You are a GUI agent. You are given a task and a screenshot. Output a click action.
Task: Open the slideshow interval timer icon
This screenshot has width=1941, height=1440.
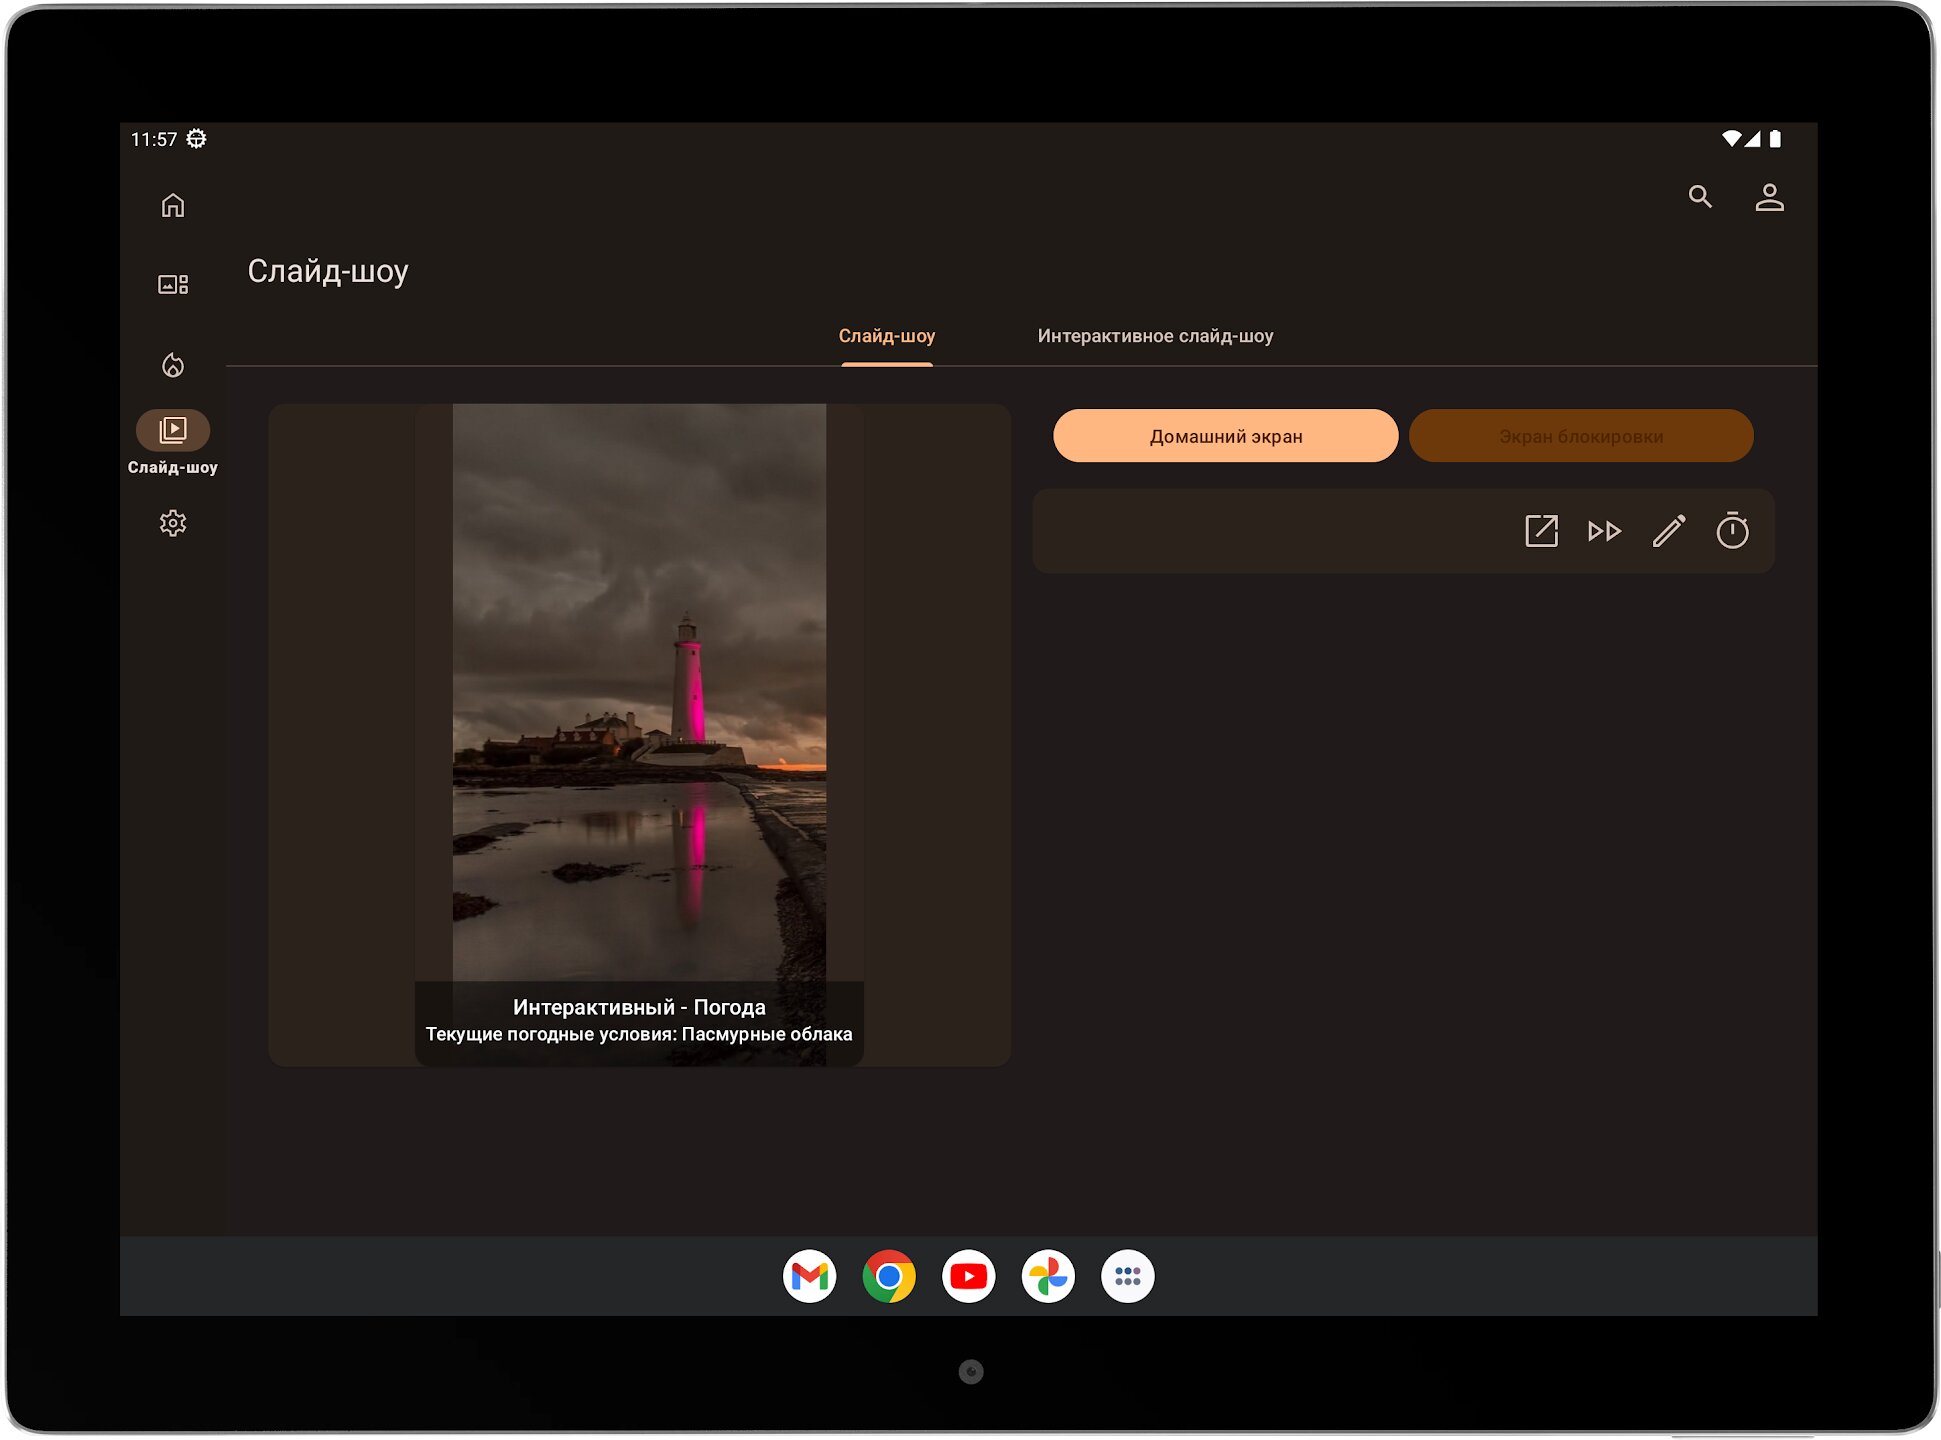pos(1732,531)
